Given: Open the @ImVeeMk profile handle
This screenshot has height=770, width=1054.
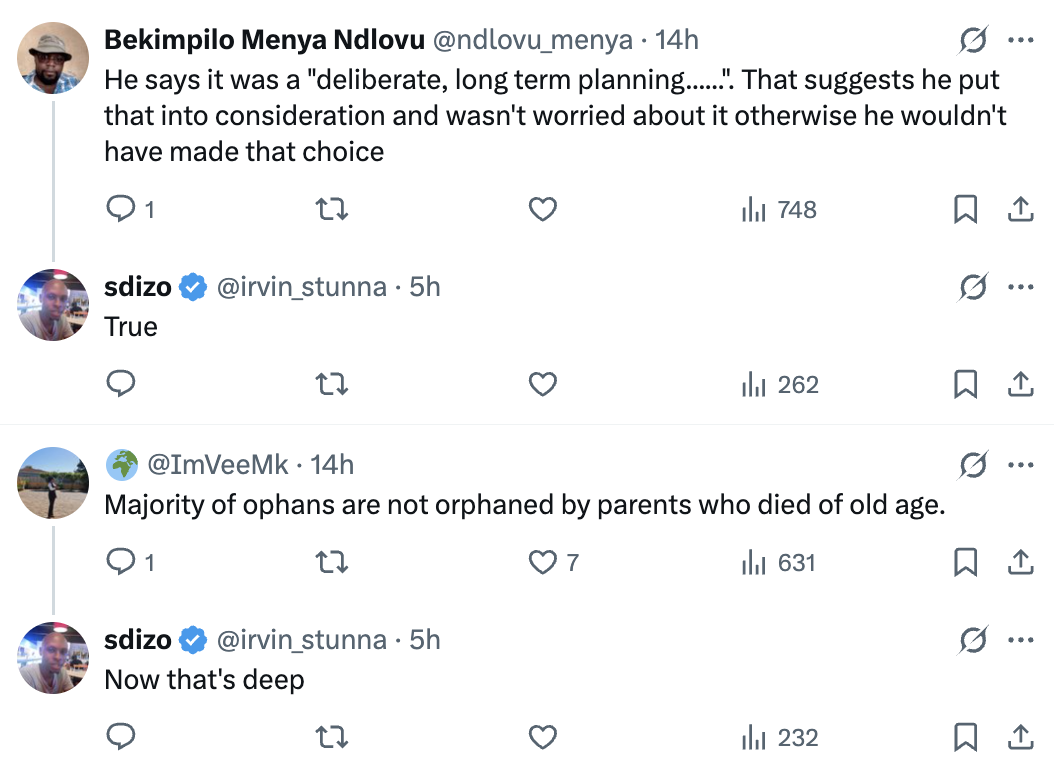Looking at the screenshot, I should 218,465.
